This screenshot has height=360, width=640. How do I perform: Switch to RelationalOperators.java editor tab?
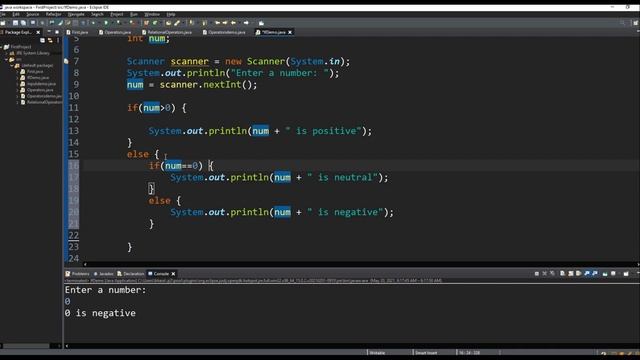[167, 32]
